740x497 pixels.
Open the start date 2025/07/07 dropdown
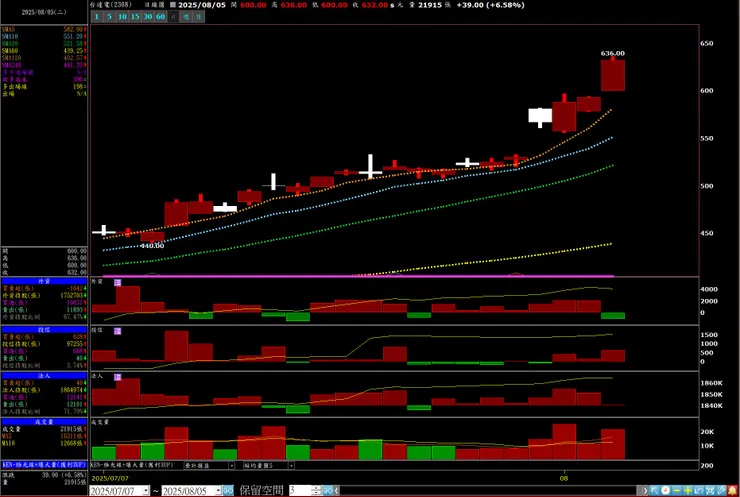(146, 491)
